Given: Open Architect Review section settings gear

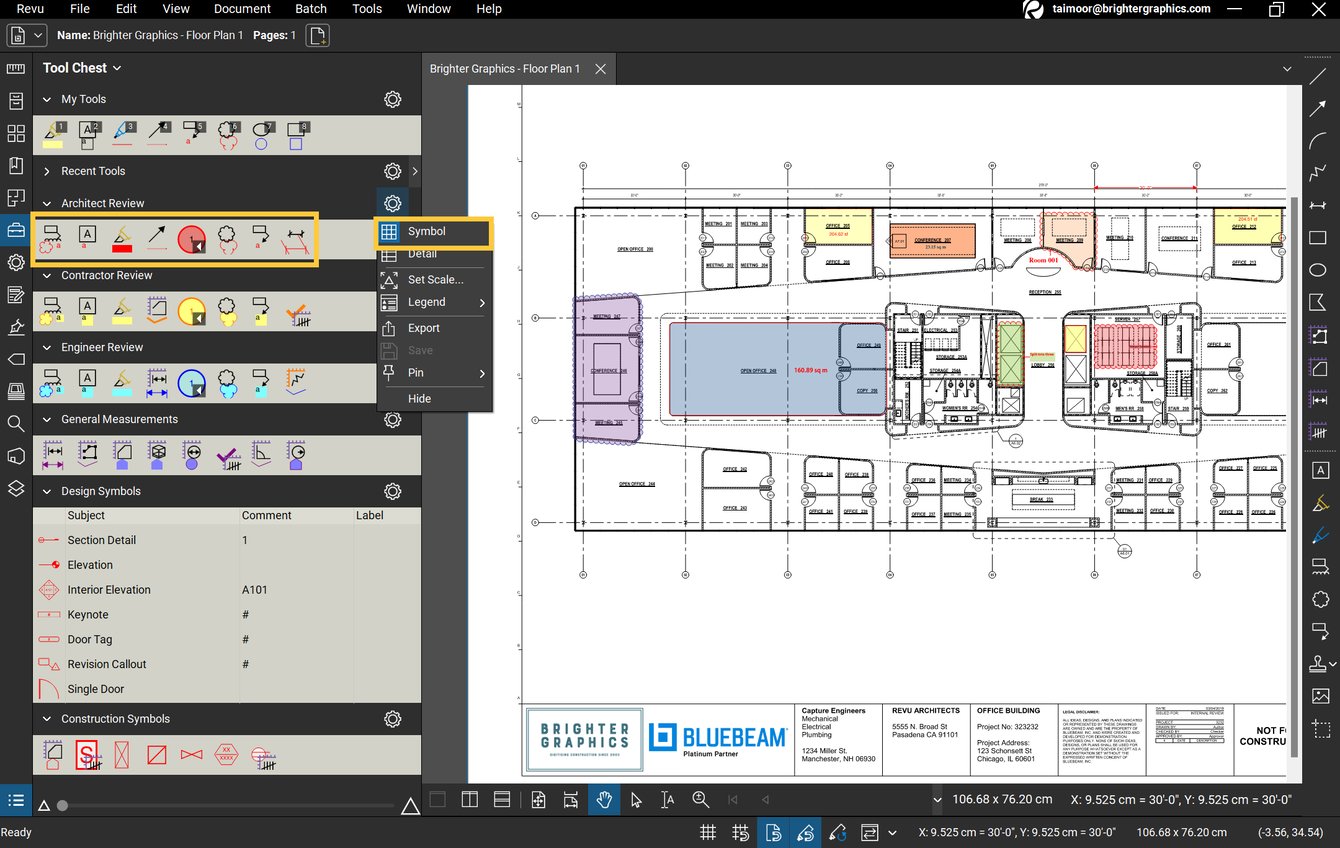Looking at the screenshot, I should click(393, 203).
